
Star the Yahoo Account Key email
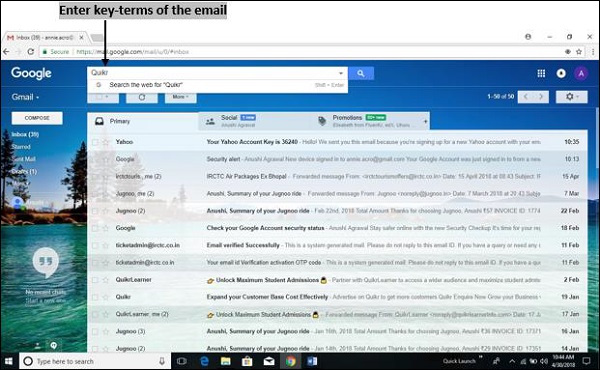(x=106, y=142)
